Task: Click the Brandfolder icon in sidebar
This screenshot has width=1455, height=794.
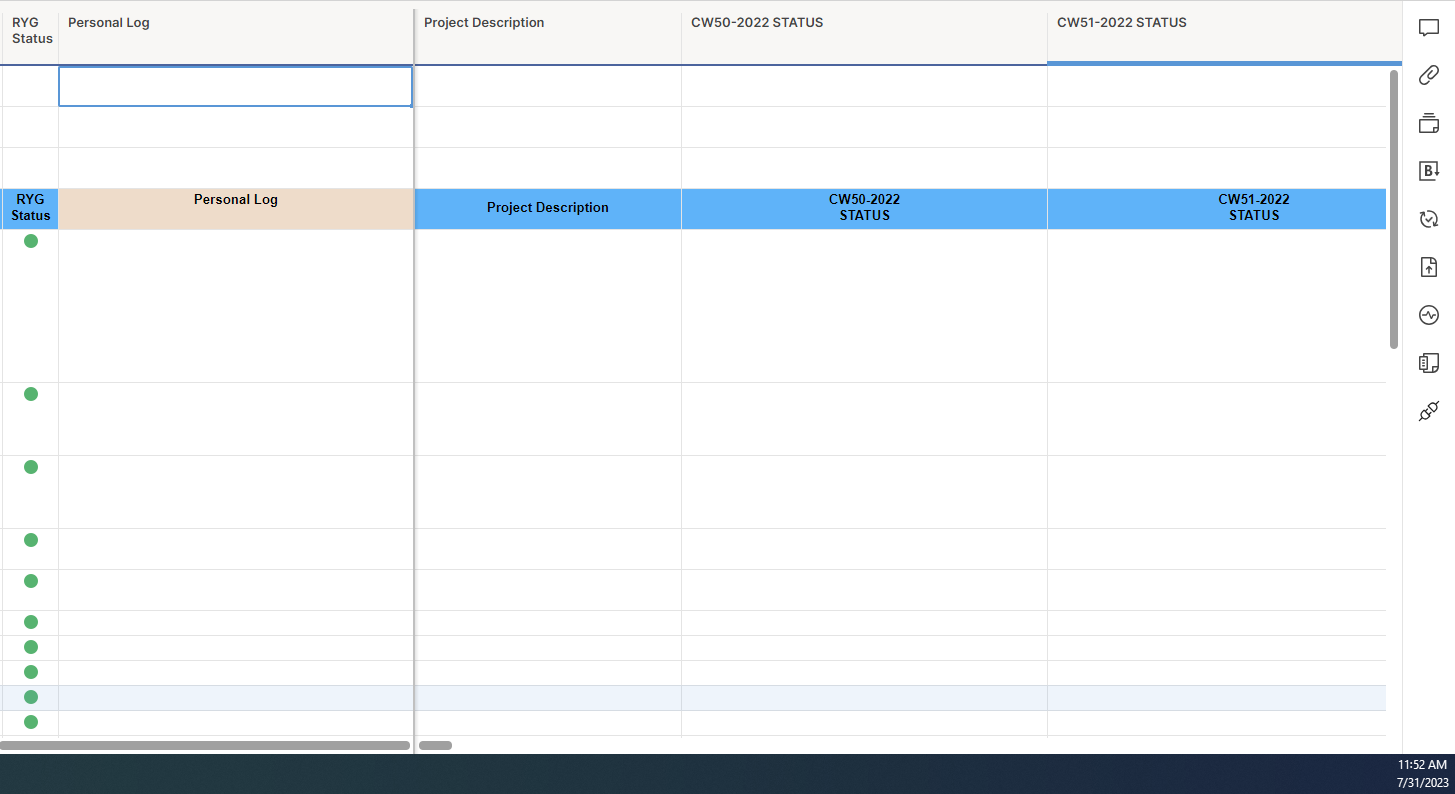Action: tap(1429, 171)
